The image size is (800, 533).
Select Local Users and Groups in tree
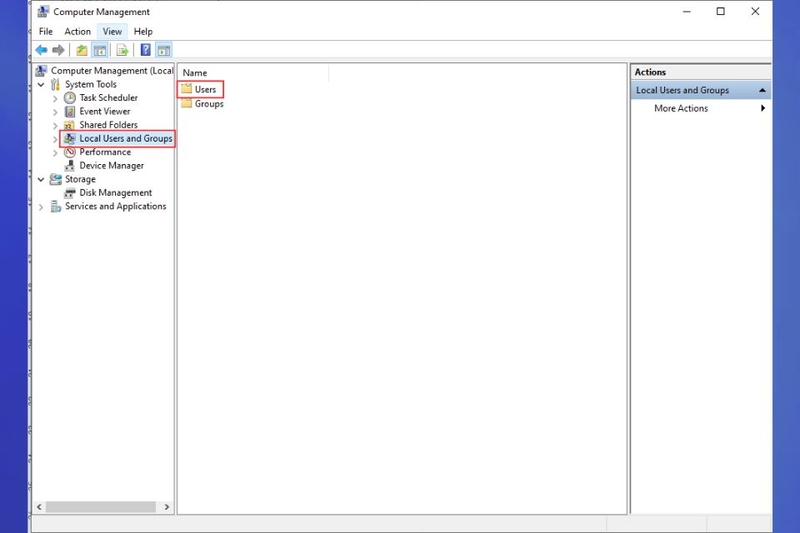point(126,138)
